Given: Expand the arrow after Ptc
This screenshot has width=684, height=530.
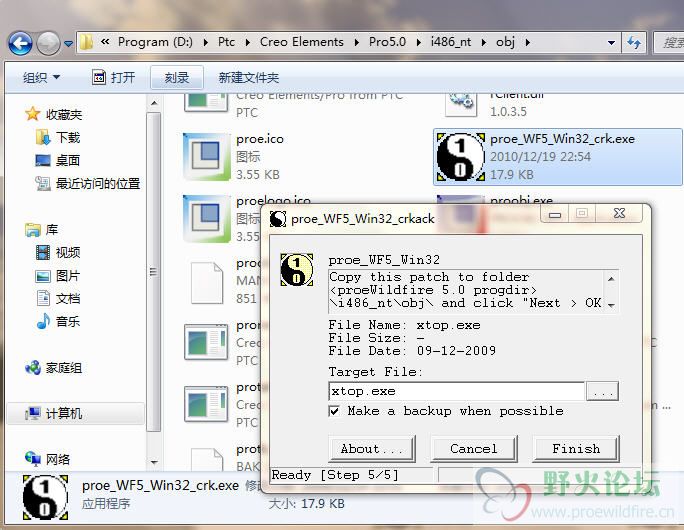Looking at the screenshot, I should [x=248, y=42].
